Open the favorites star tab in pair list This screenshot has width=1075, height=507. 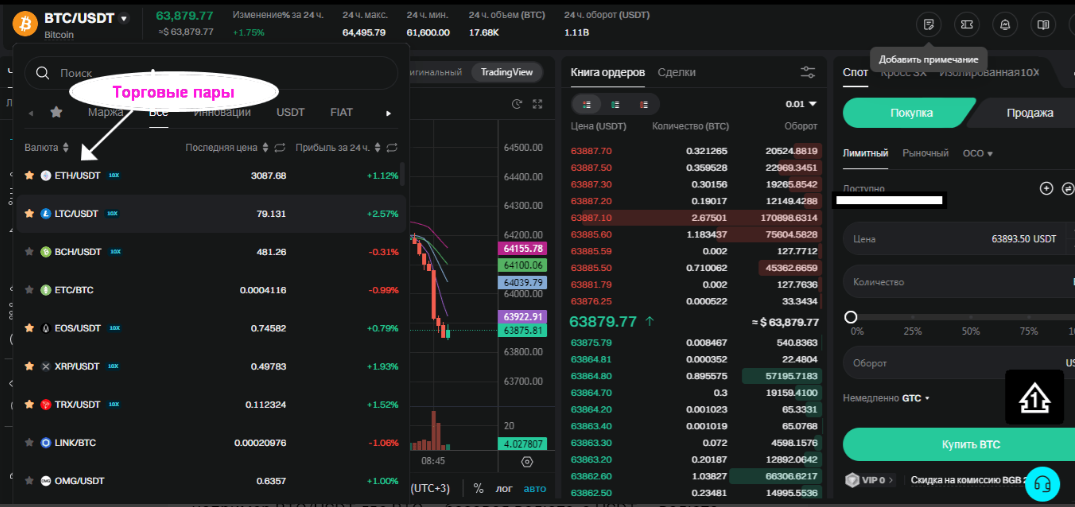click(56, 112)
